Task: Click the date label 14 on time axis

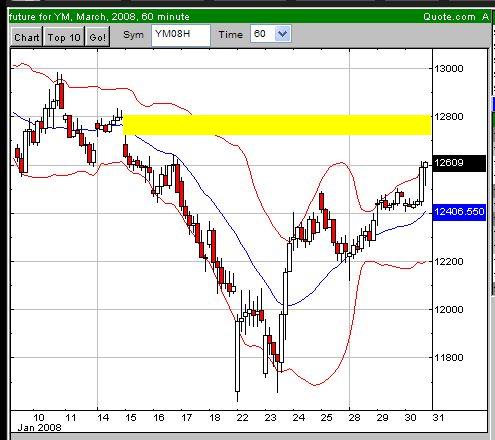Action: [103, 417]
